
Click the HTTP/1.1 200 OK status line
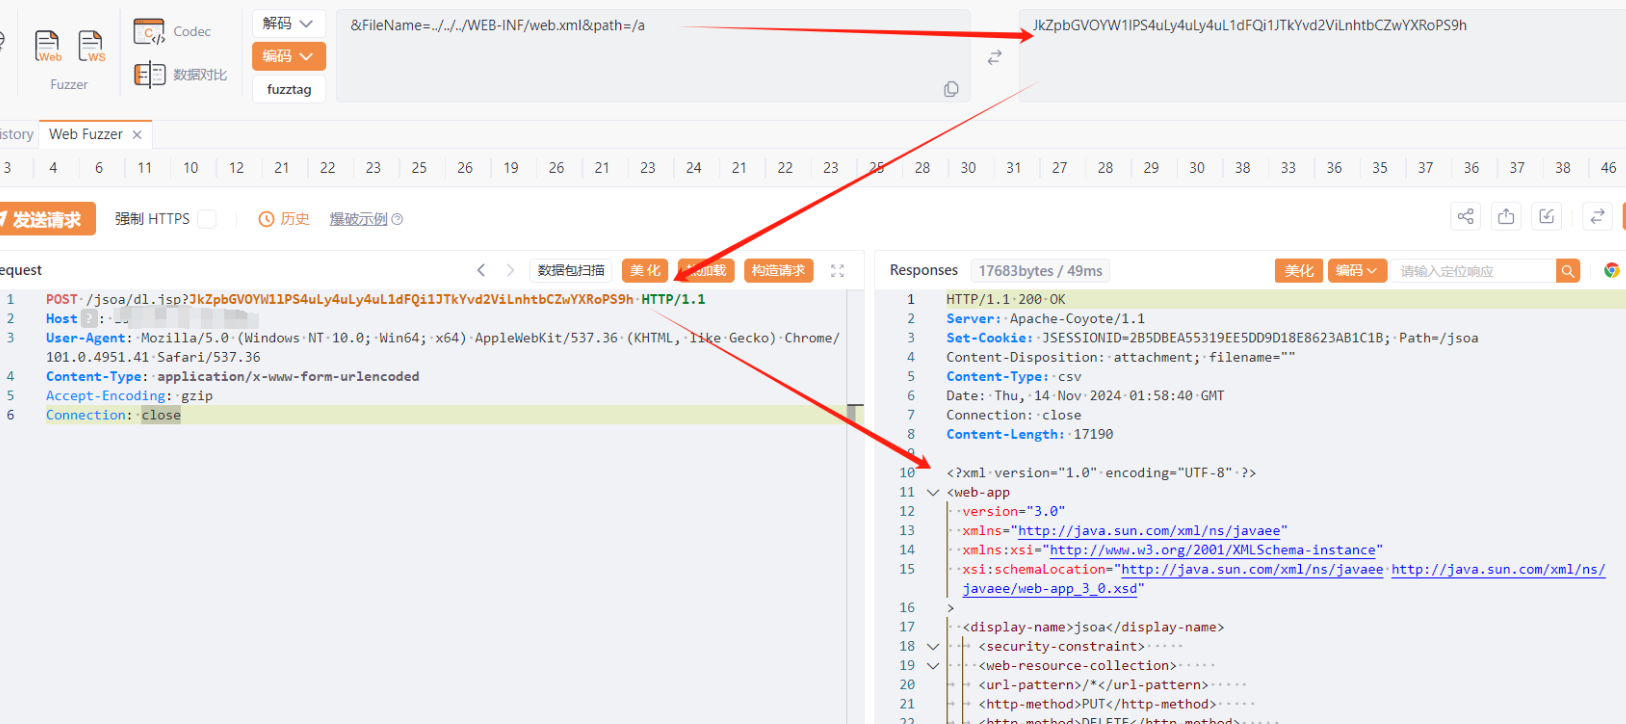click(x=1006, y=299)
